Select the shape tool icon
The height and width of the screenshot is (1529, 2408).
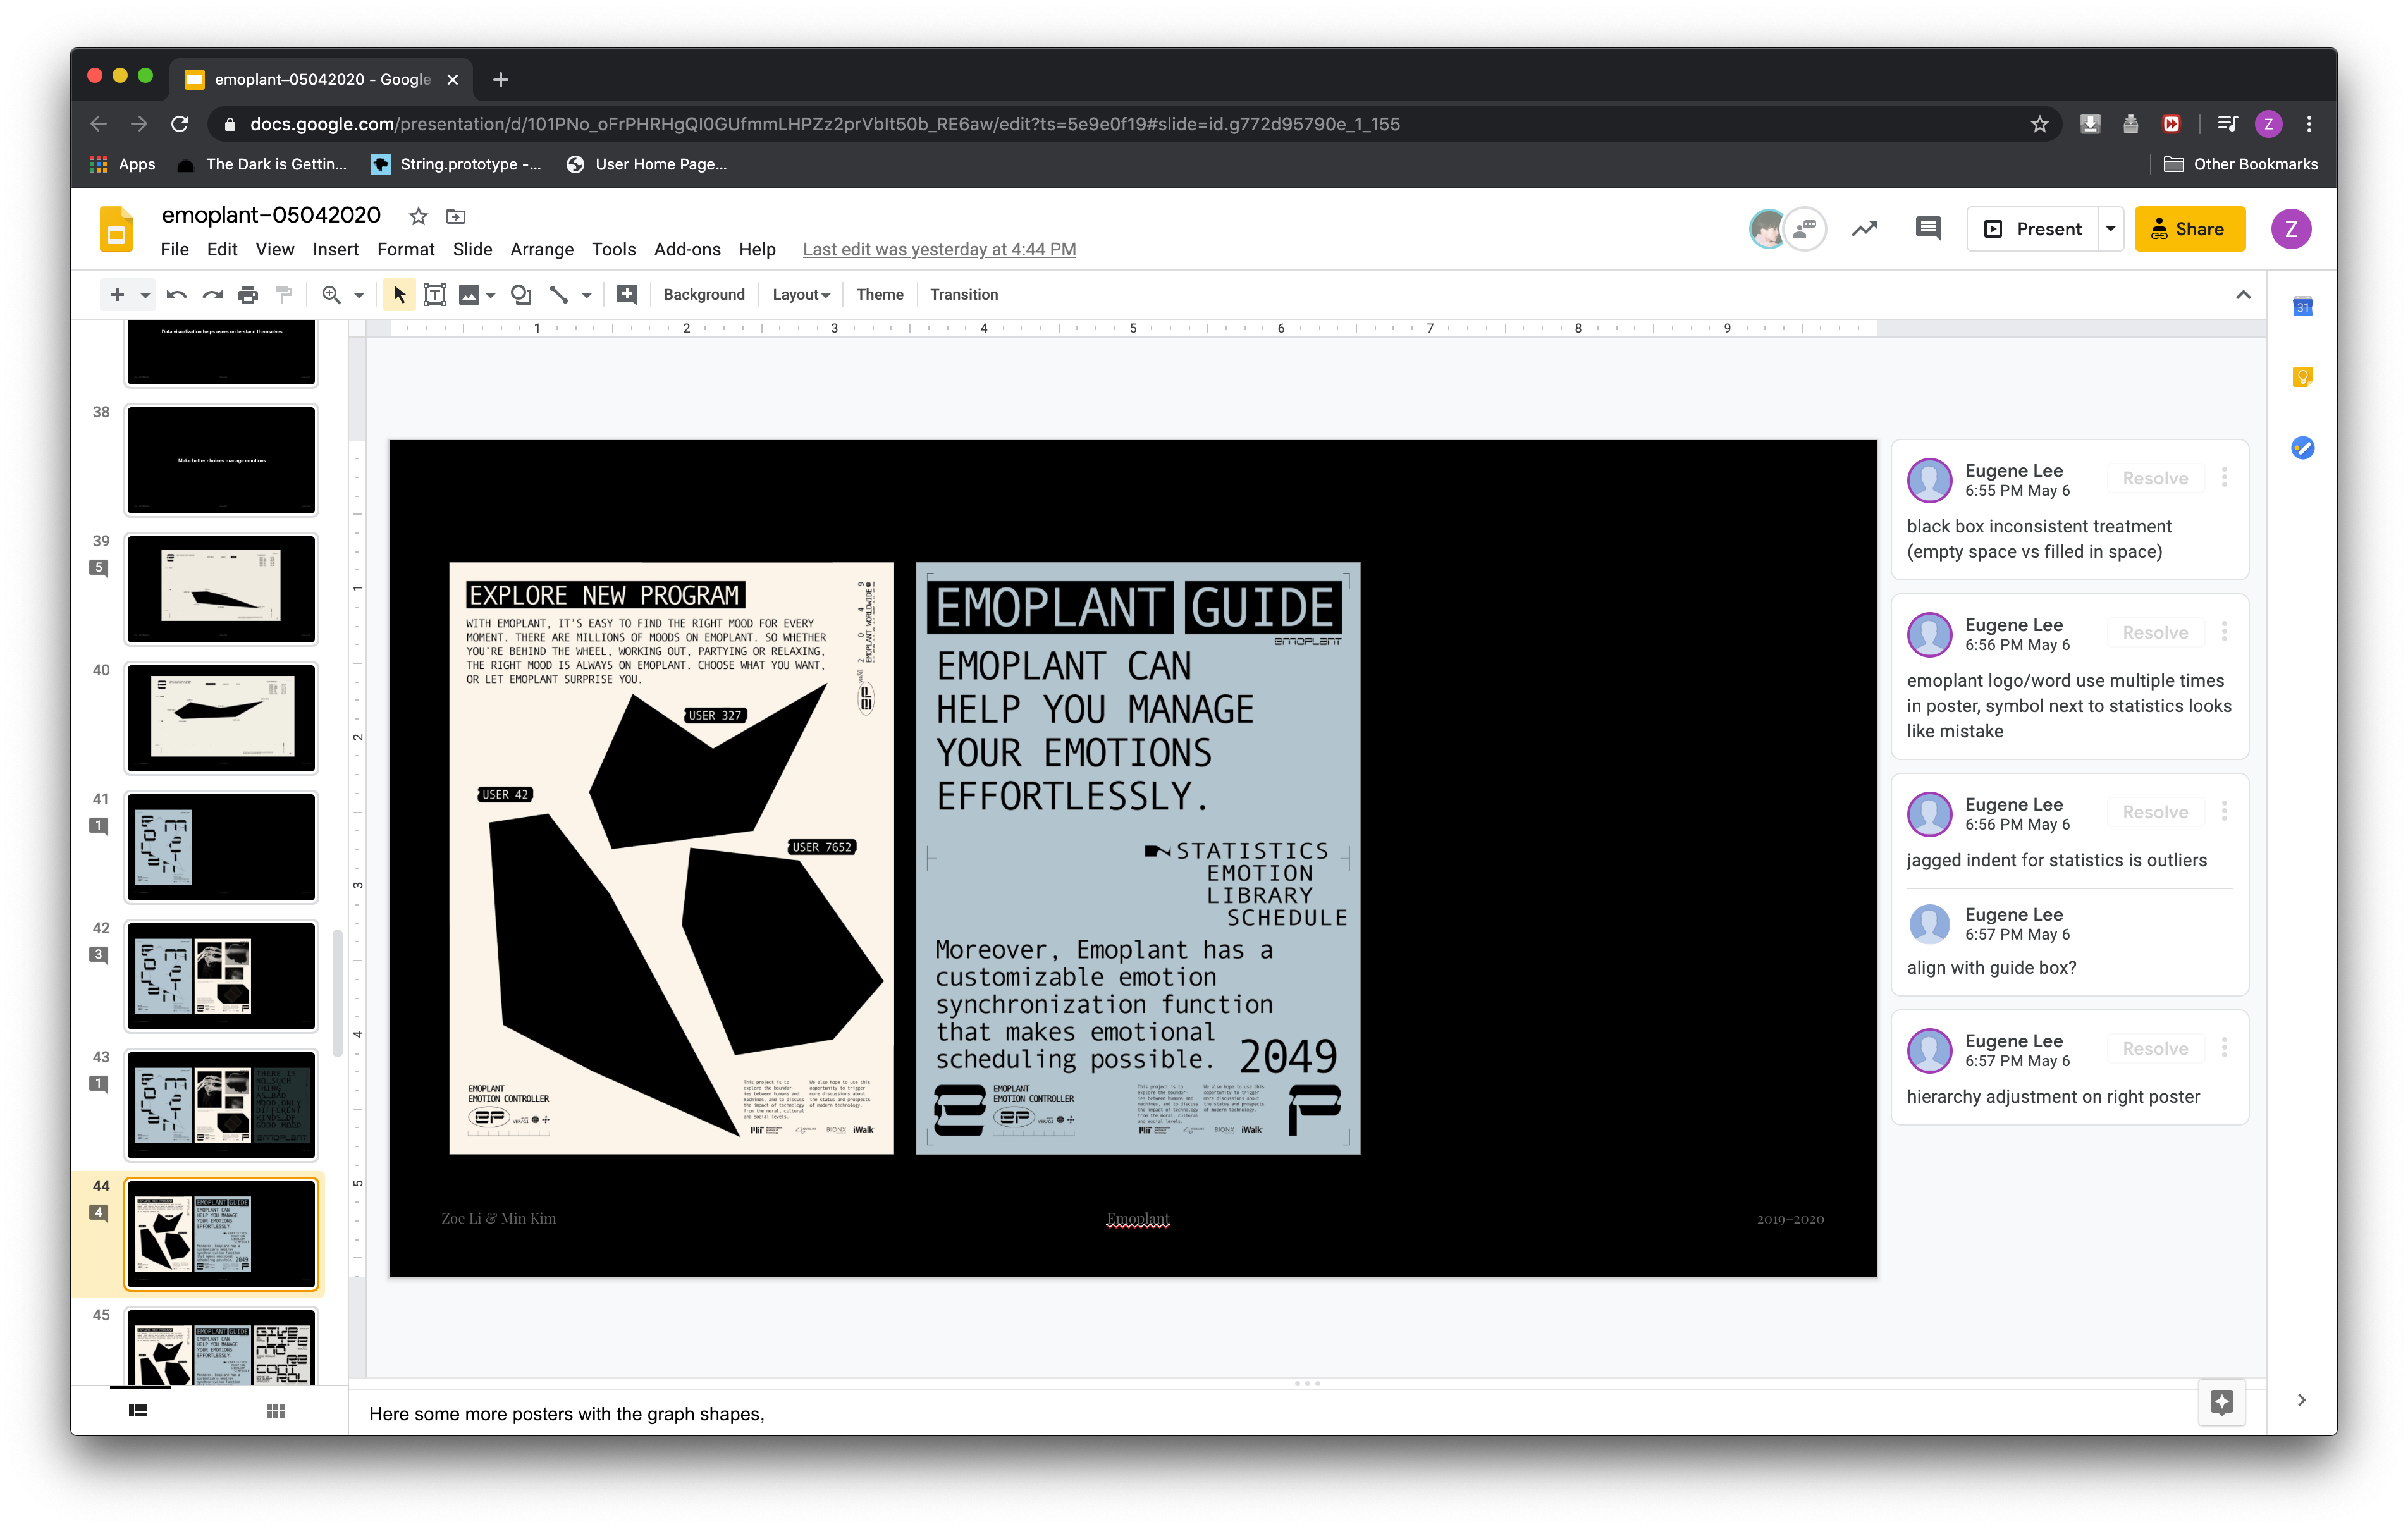point(520,294)
